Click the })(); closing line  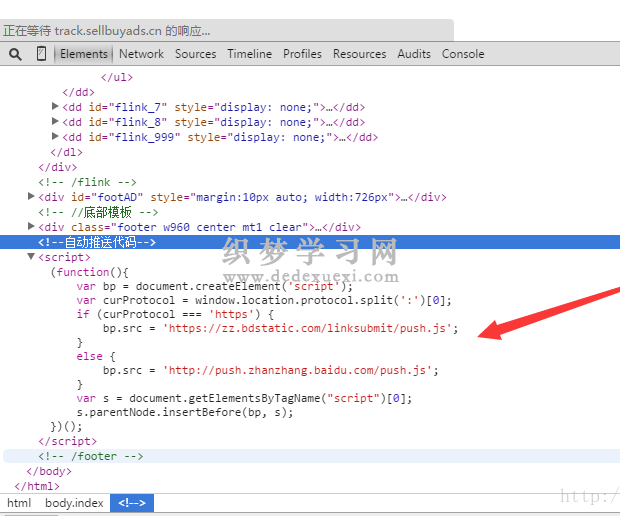coord(66,427)
